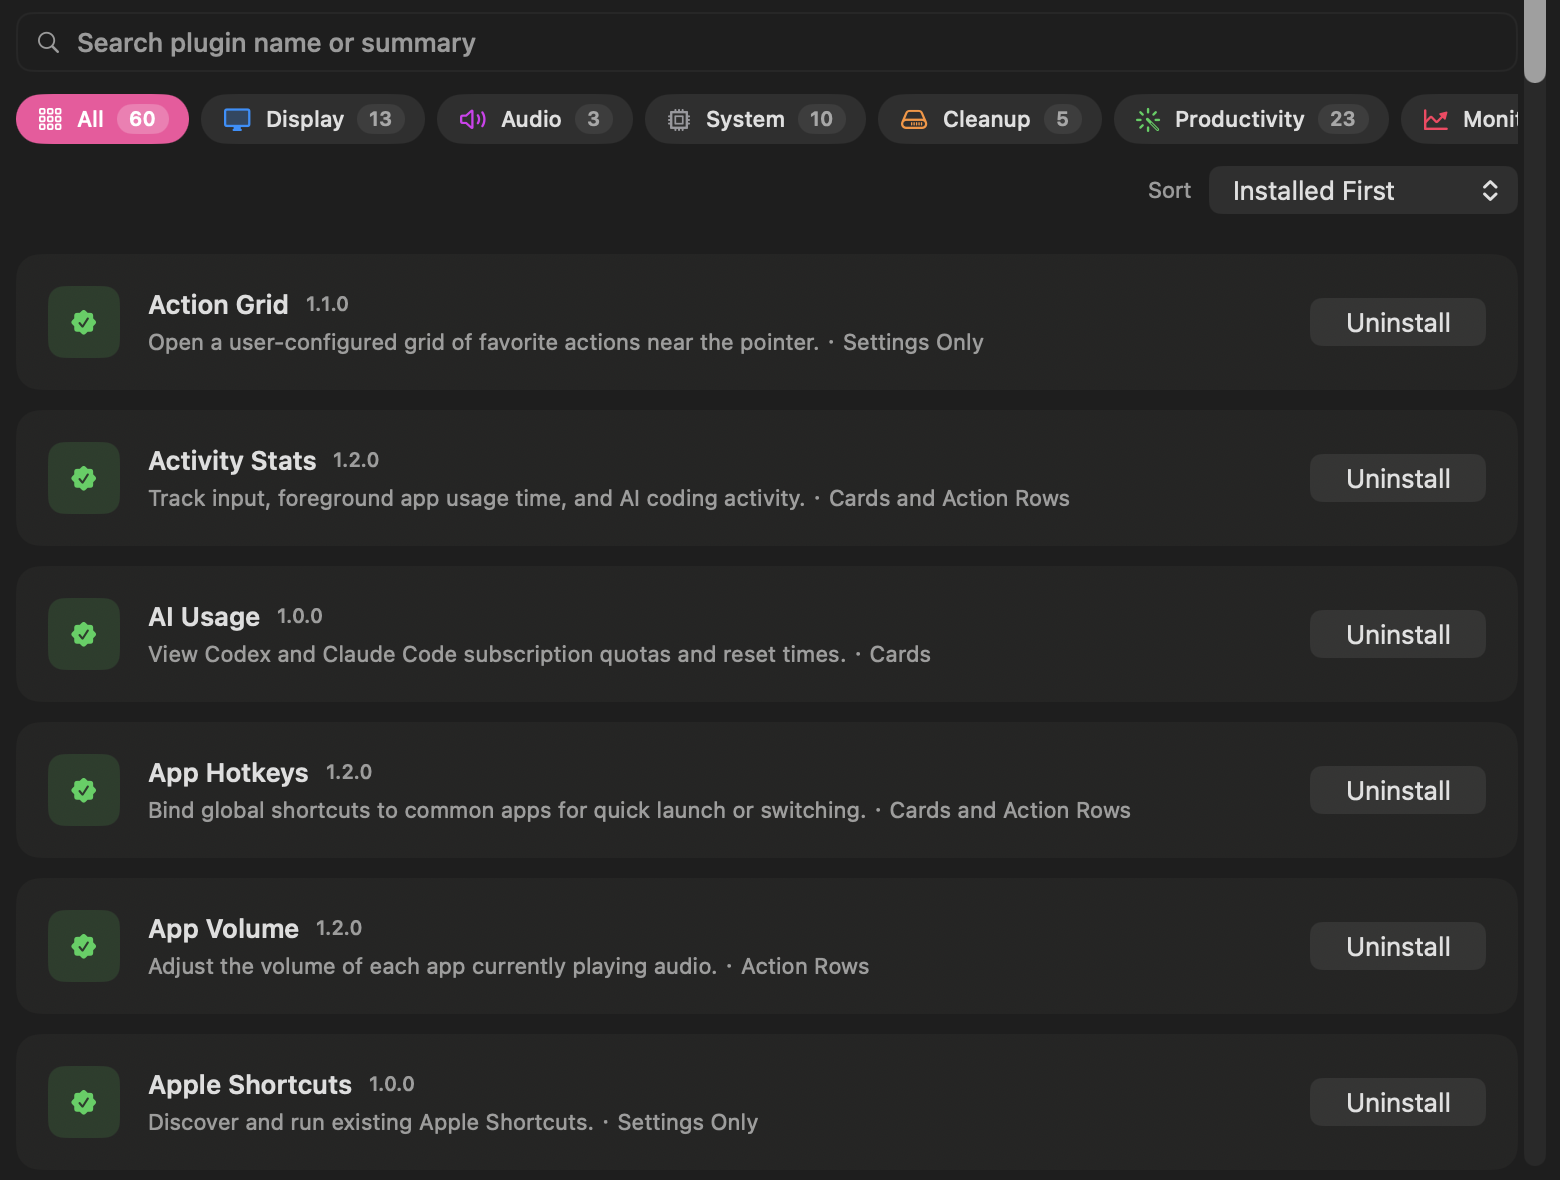
Task: Click the verified badge icon for Activity Stats
Action: point(84,478)
